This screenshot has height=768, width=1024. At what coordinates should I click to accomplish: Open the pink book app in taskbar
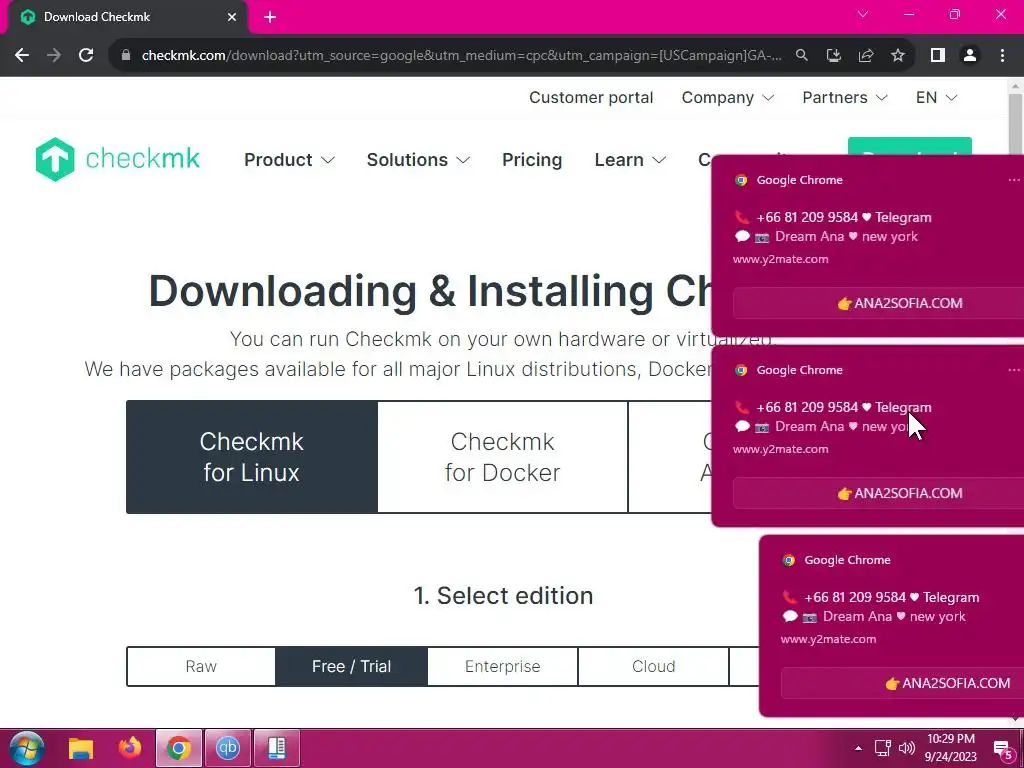pyautogui.click(x=277, y=748)
